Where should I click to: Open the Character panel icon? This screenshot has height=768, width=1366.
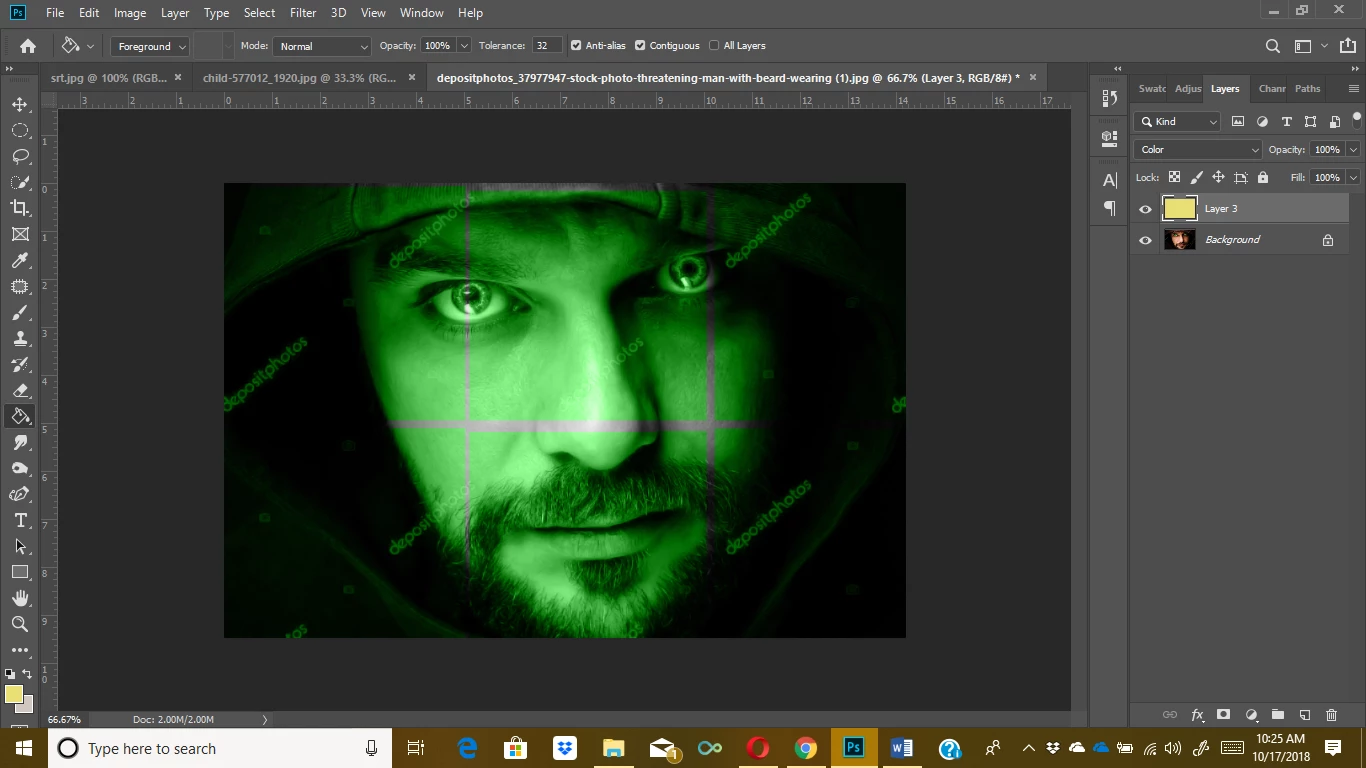[x=1109, y=180]
